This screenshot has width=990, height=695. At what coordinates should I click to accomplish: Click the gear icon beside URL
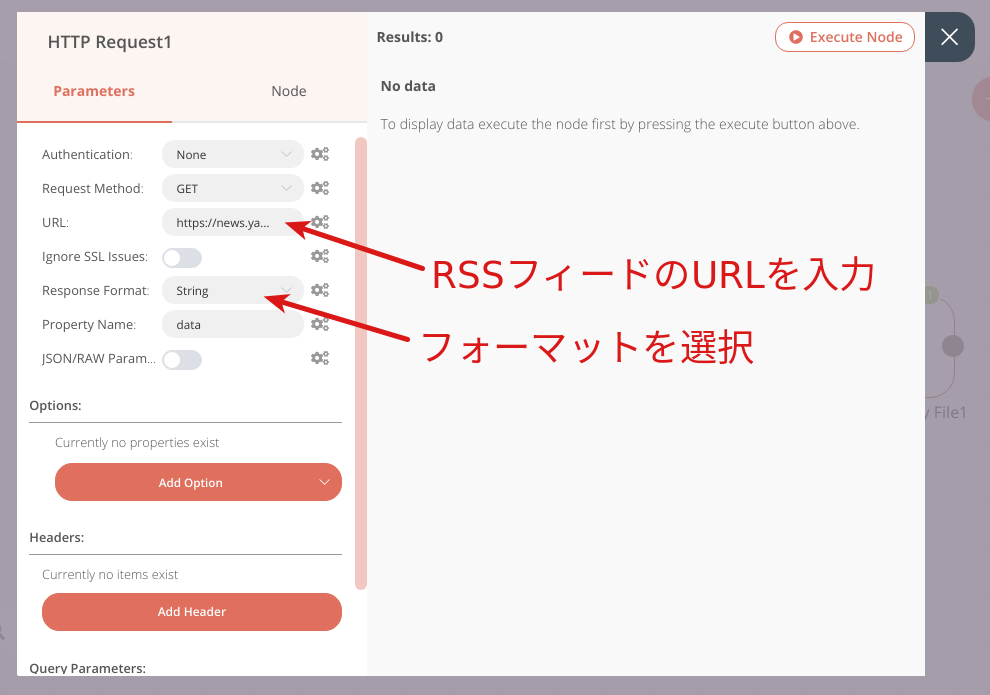(319, 222)
